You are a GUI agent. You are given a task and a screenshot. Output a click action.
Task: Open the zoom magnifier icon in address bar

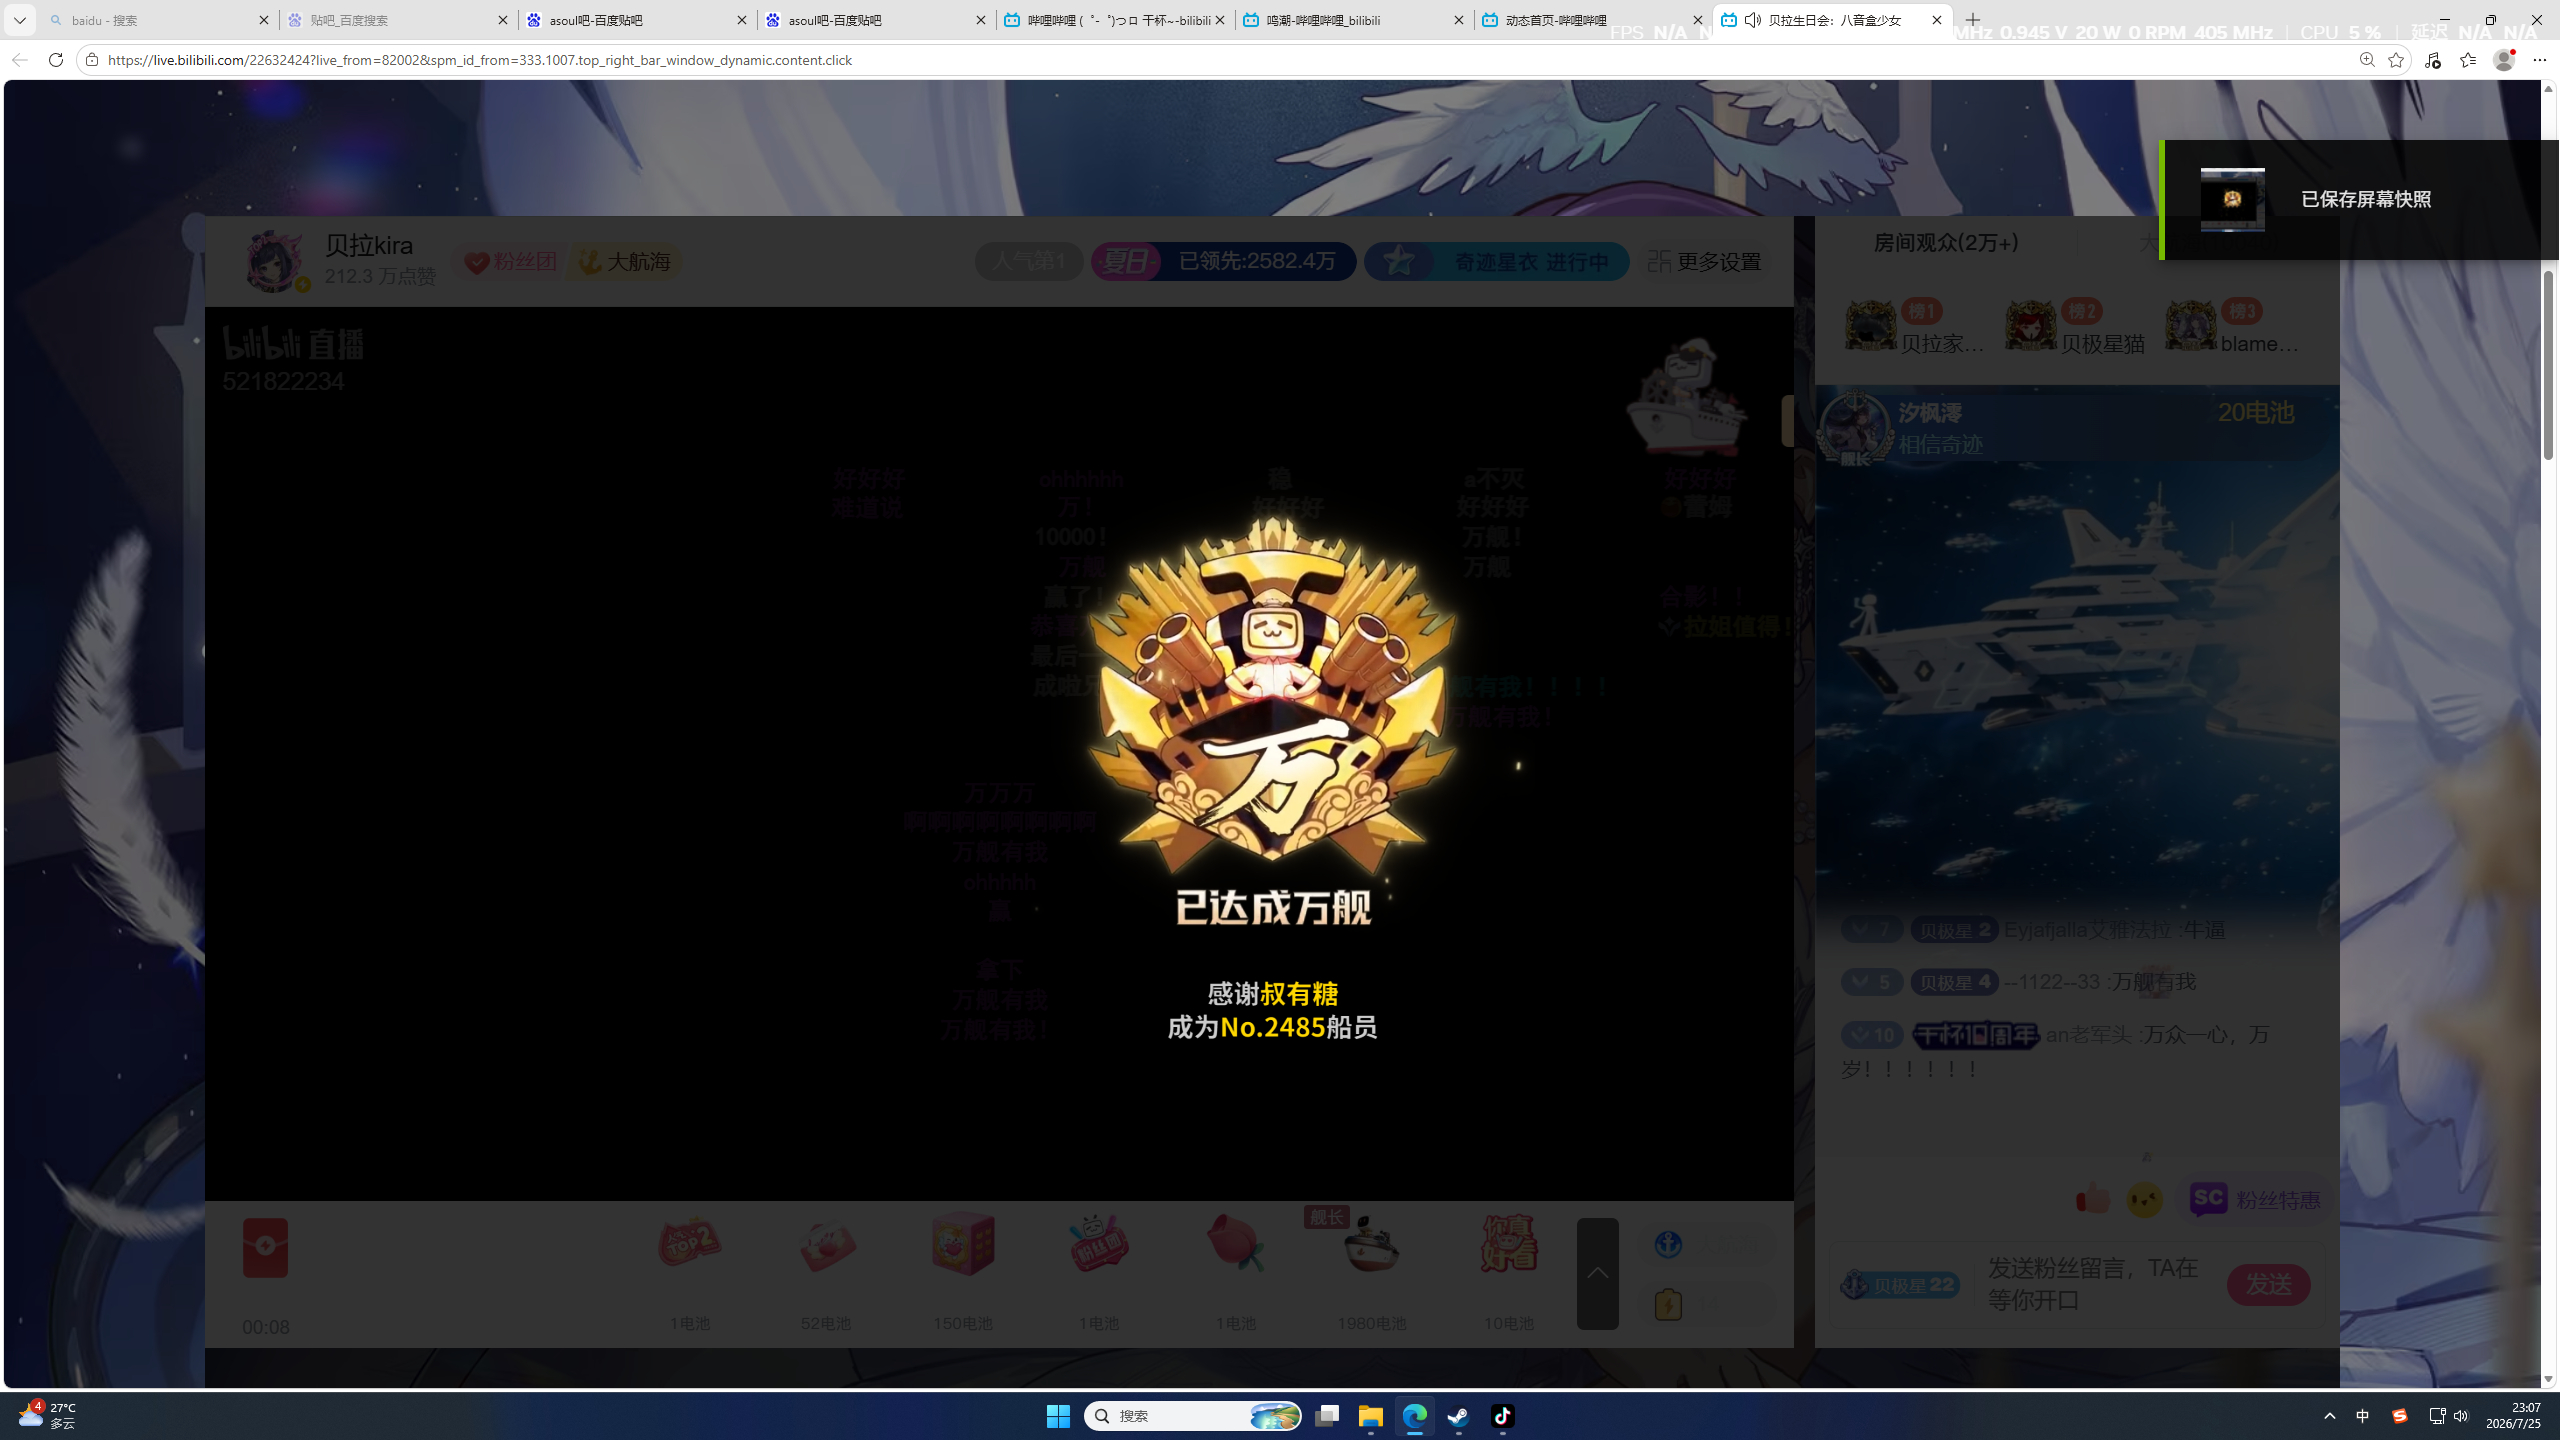point(2367,60)
